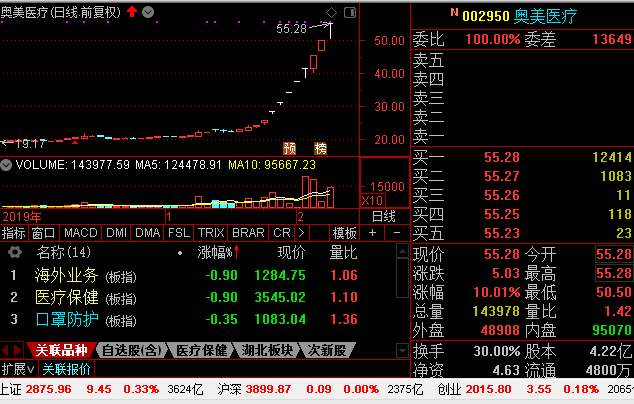Click 买三 price 55.26
Image resolution: width=634 pixels, height=404 pixels.
click(502, 195)
